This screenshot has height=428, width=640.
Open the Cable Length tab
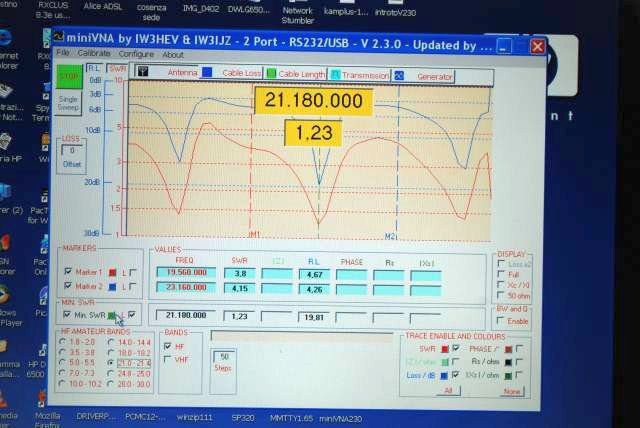point(296,74)
